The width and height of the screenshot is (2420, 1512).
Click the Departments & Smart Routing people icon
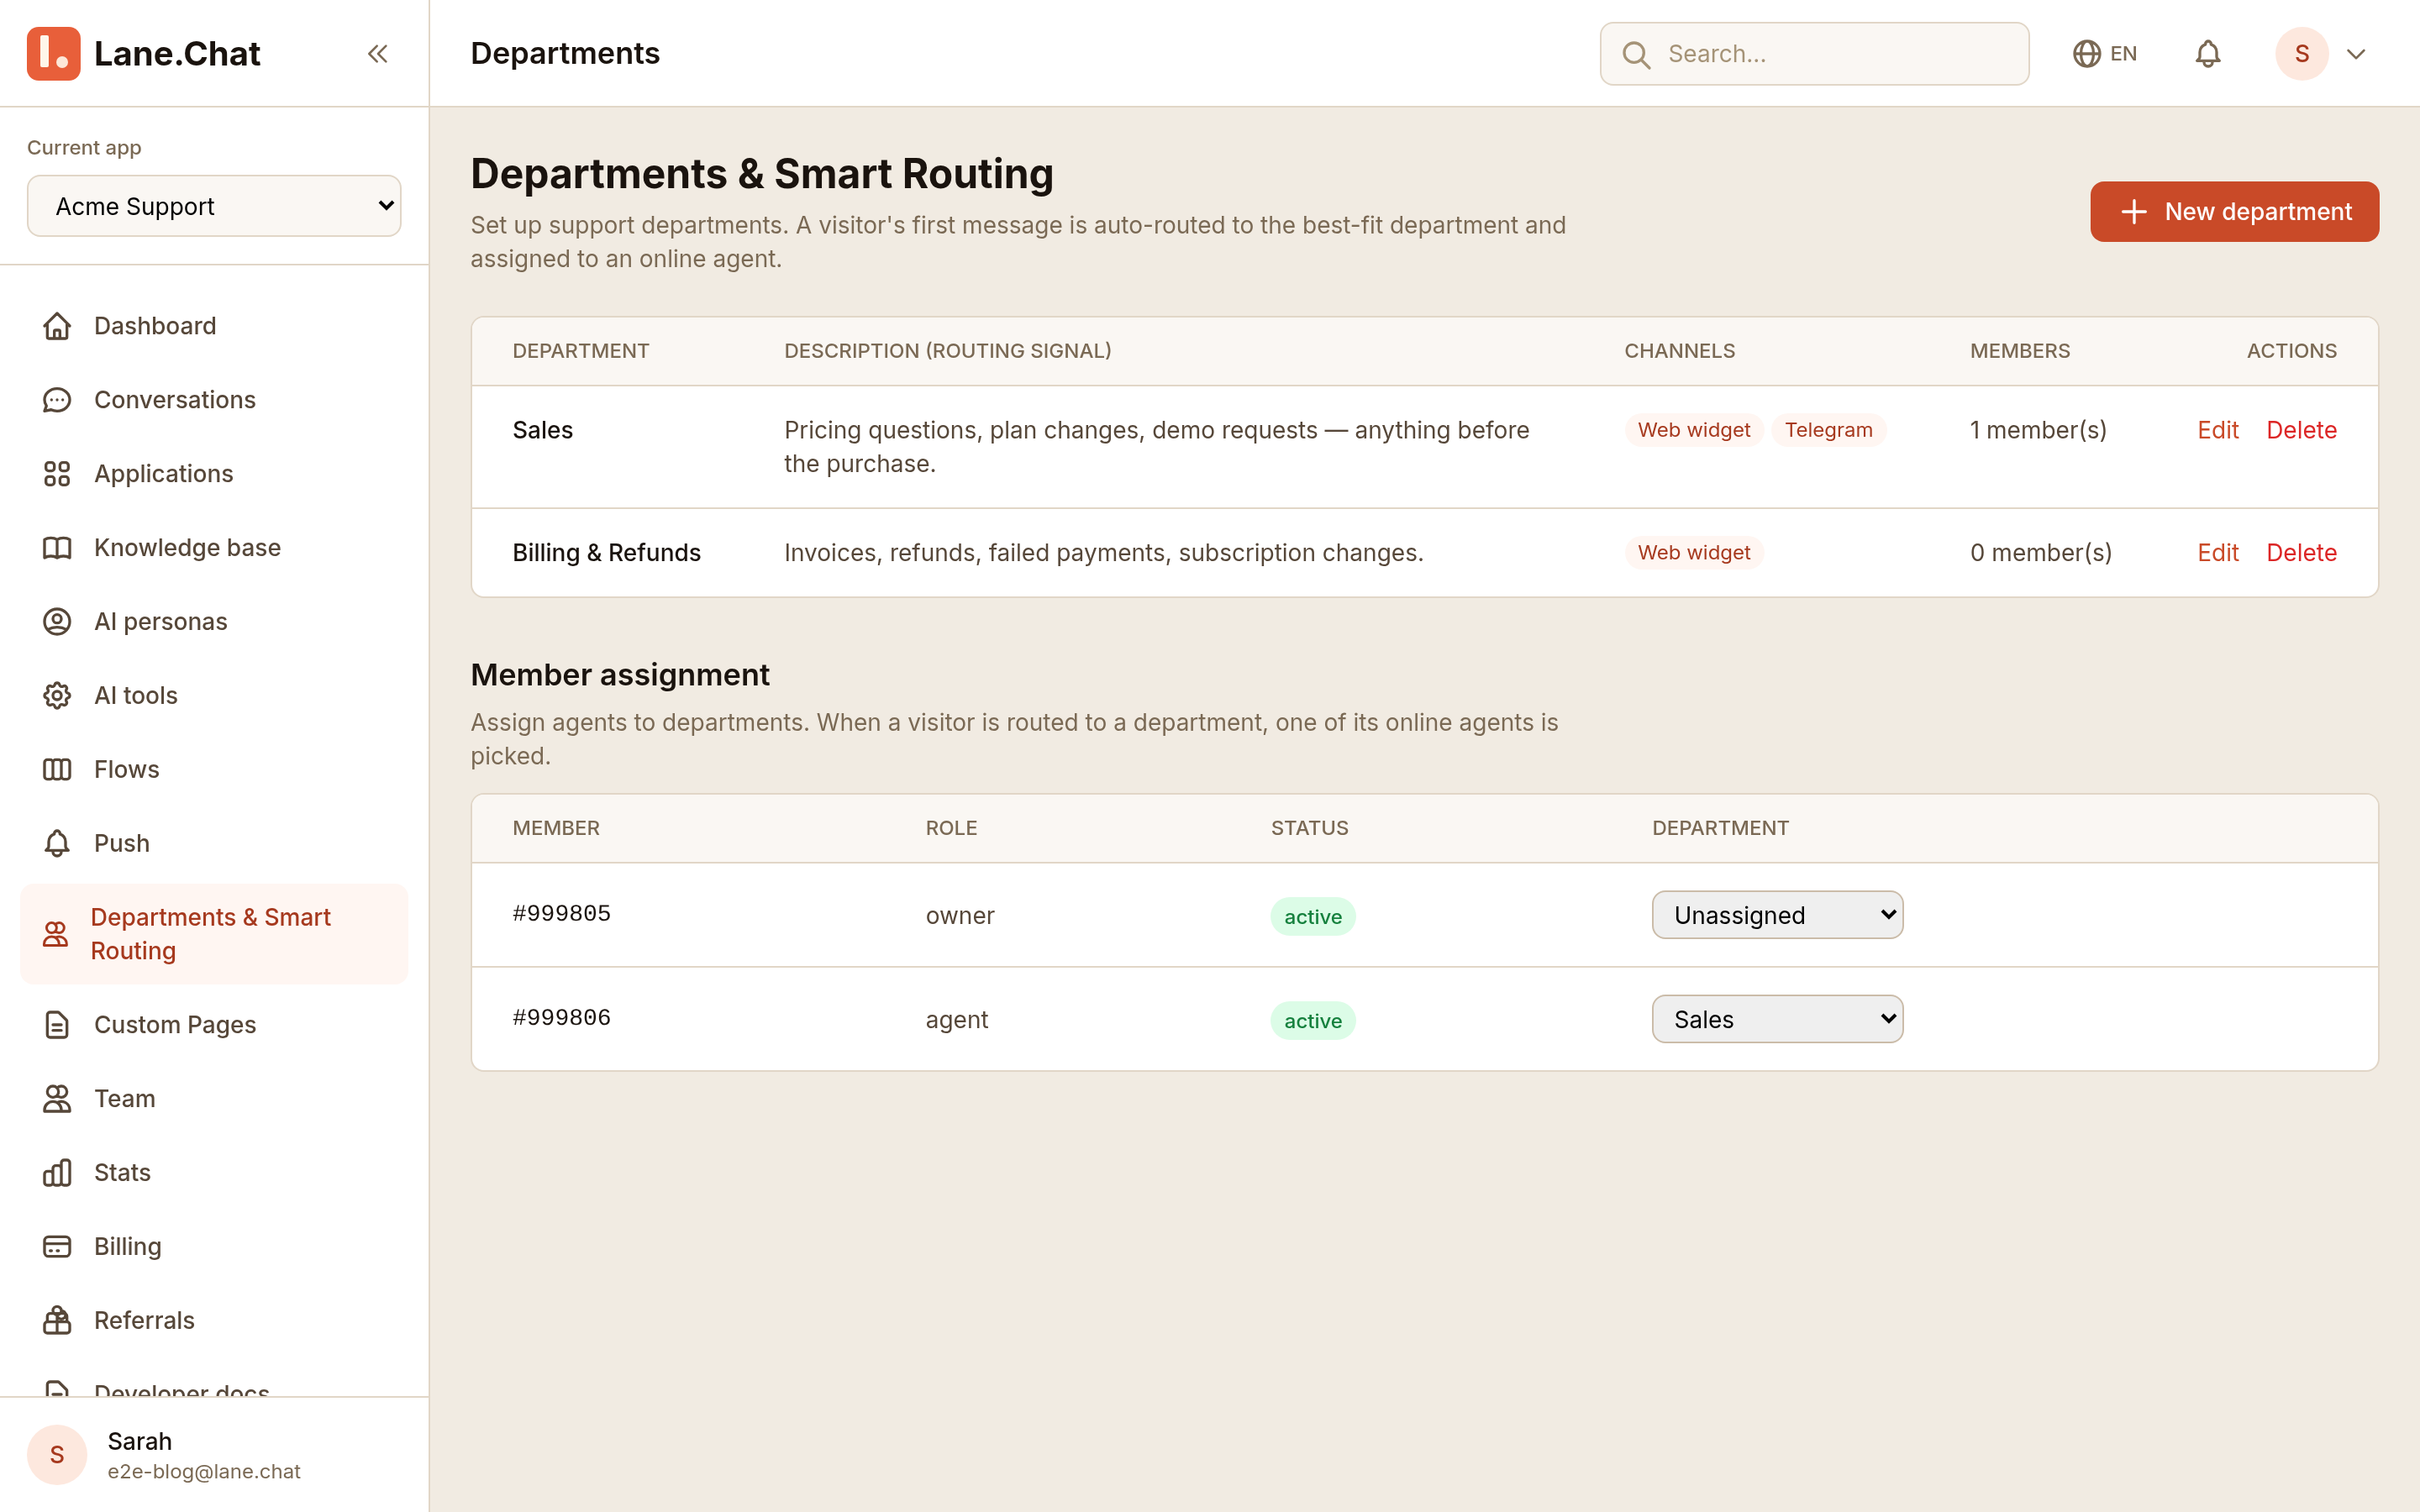56,934
